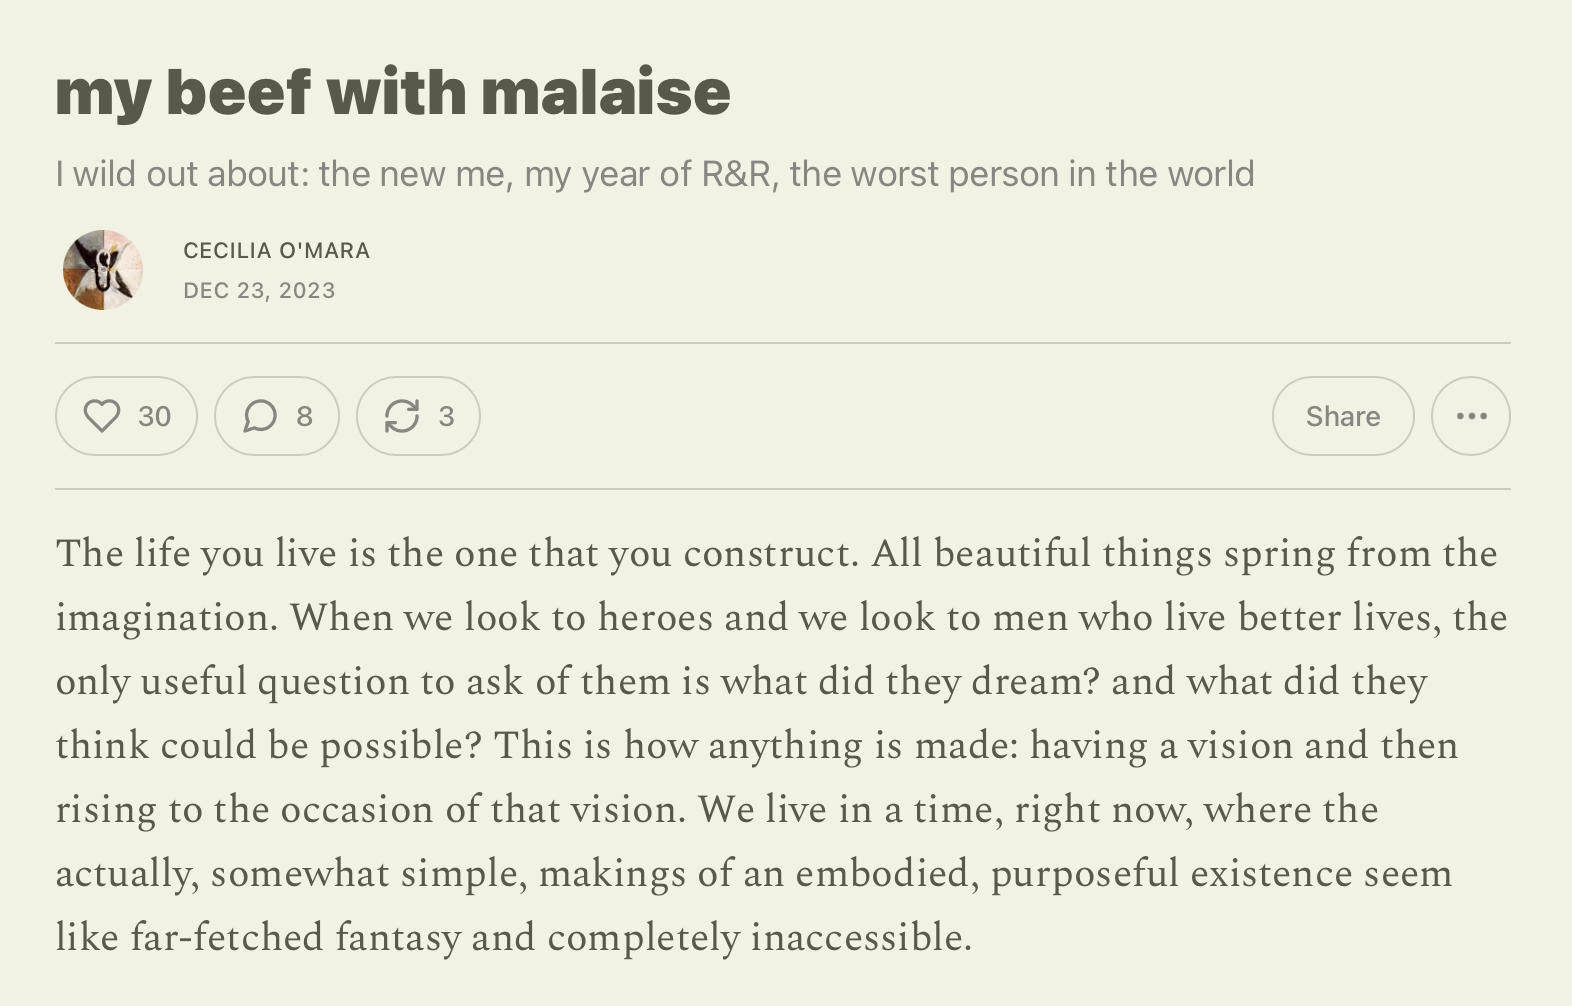Restack the post using the circular arrows icon

click(402, 416)
